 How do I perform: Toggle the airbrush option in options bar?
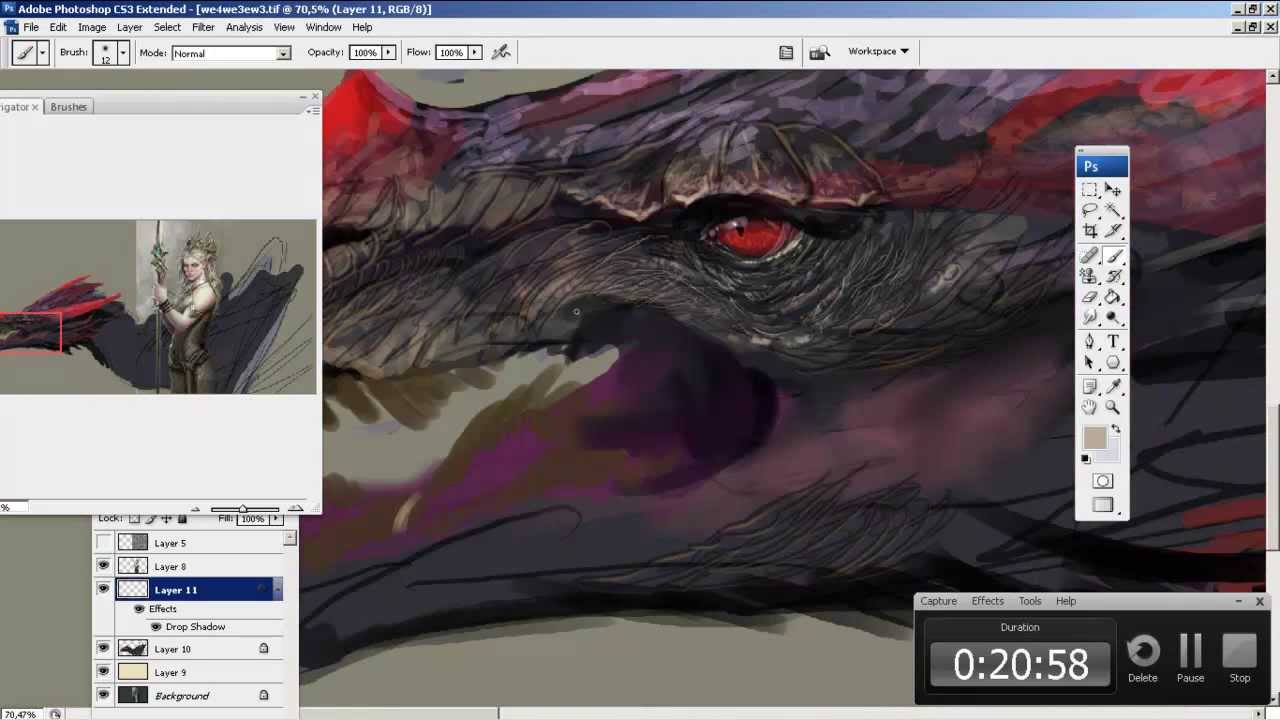pyautogui.click(x=501, y=52)
